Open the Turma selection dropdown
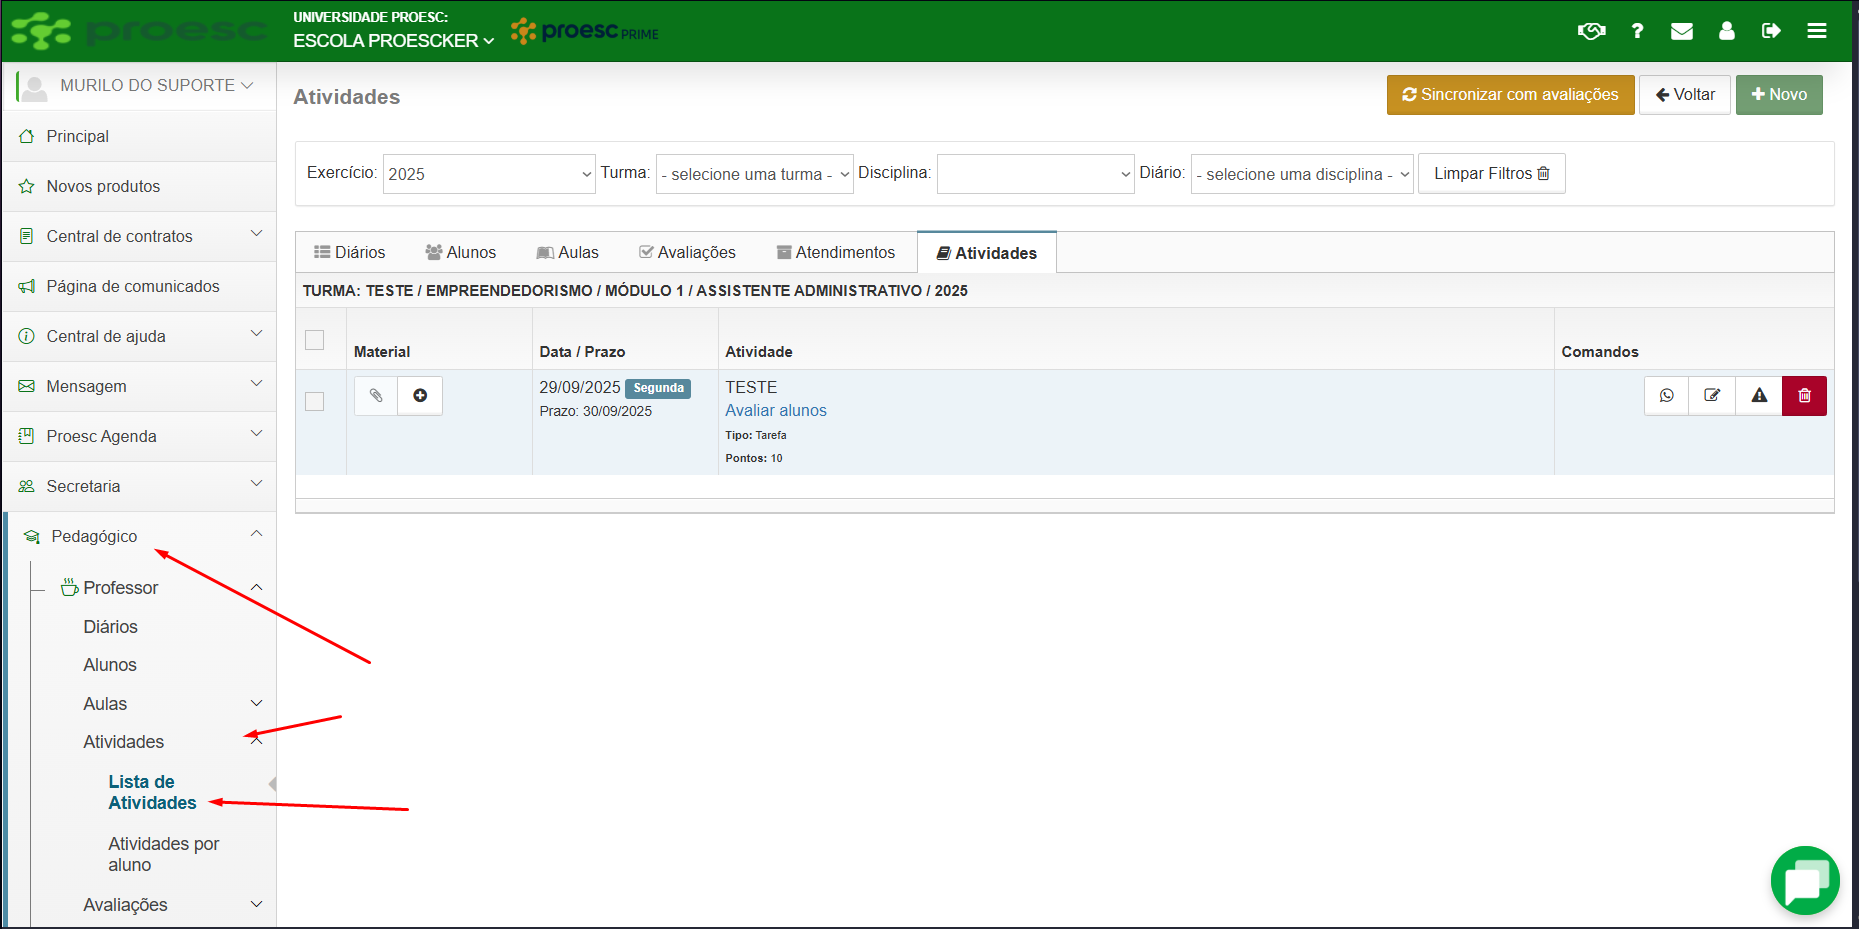Image resolution: width=1859 pixels, height=929 pixels. point(754,174)
